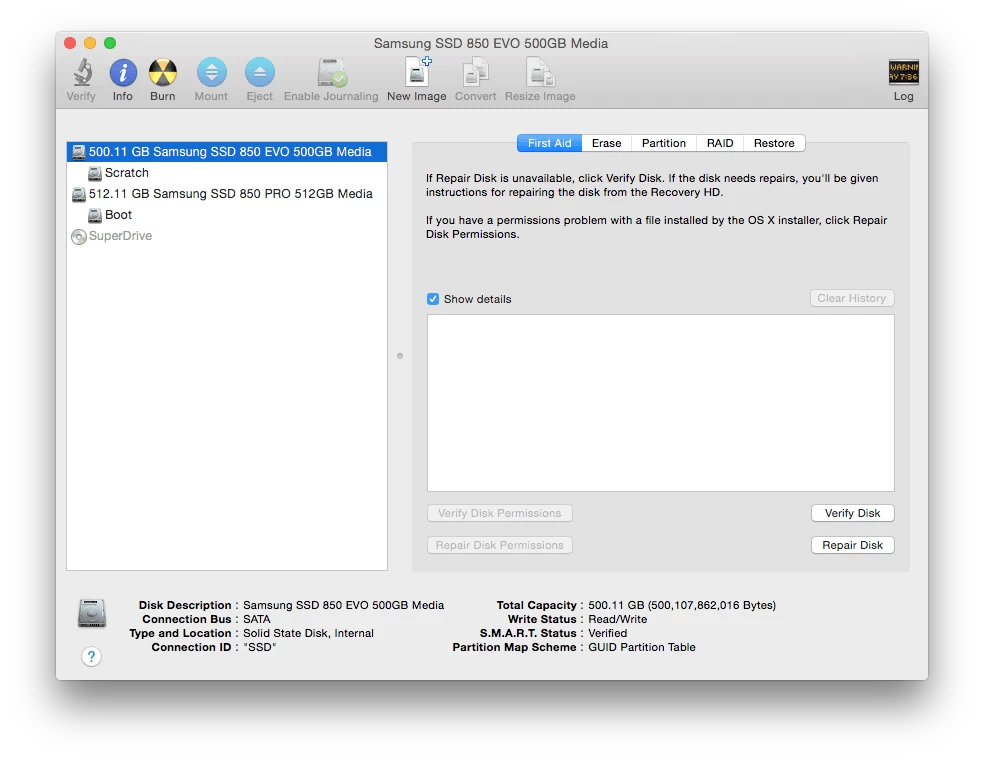Open the RAID tab
Viewport: 984px width, 760px height.
720,143
